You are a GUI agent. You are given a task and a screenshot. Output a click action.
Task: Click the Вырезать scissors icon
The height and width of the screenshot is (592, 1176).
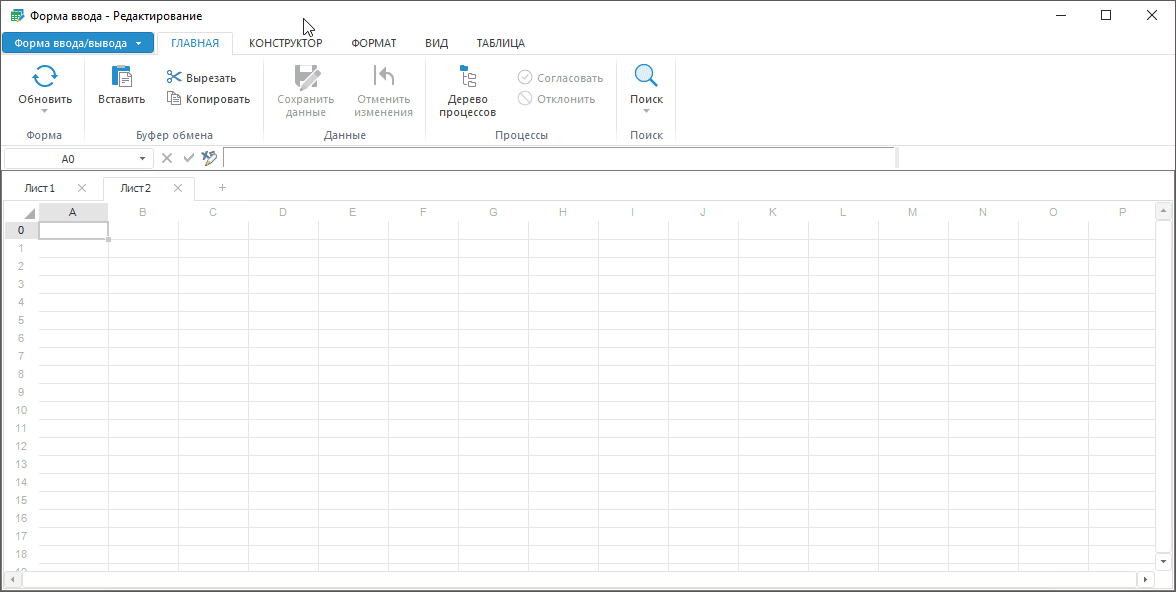[174, 77]
